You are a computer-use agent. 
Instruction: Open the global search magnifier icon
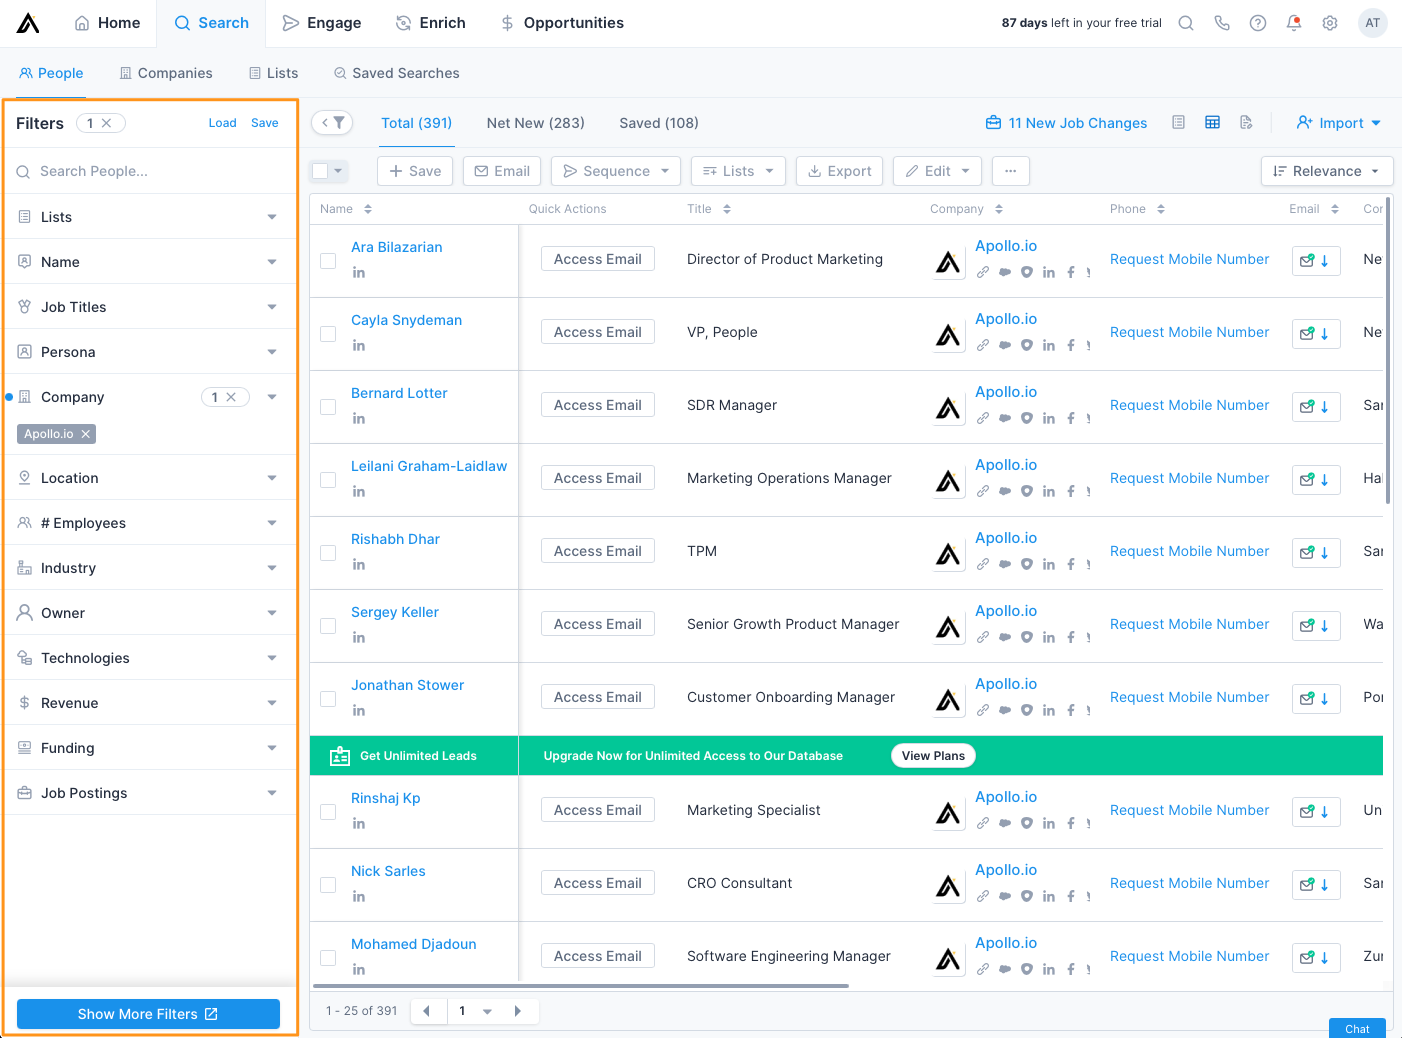tap(1186, 23)
